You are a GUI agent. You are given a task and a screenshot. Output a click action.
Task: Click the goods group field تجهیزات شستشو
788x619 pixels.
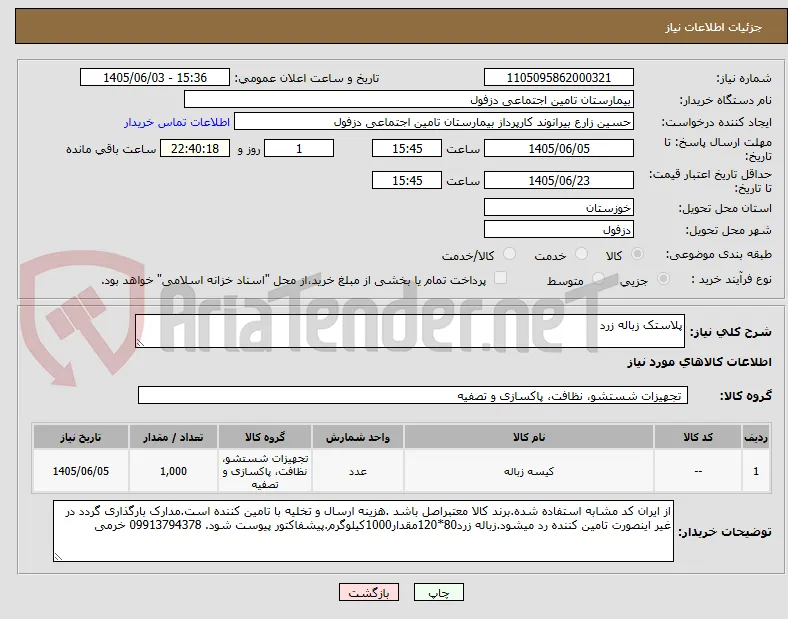click(x=413, y=395)
